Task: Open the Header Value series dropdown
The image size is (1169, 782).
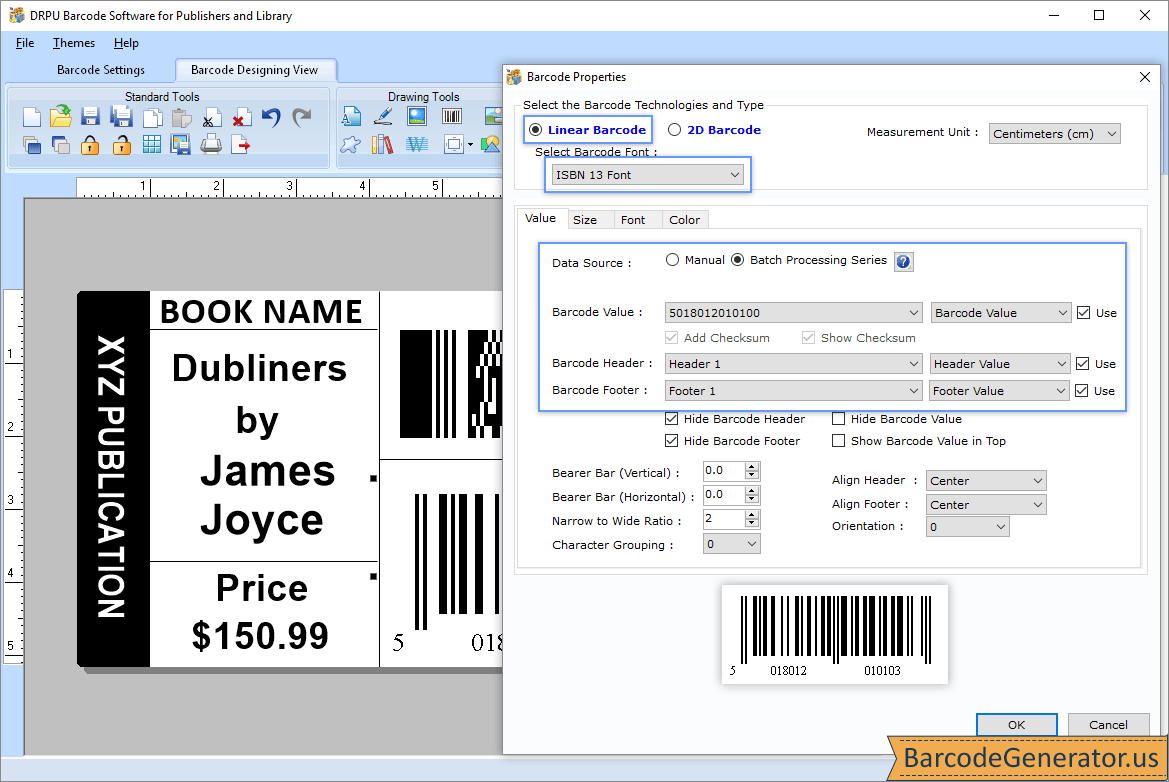Action: coord(1000,364)
